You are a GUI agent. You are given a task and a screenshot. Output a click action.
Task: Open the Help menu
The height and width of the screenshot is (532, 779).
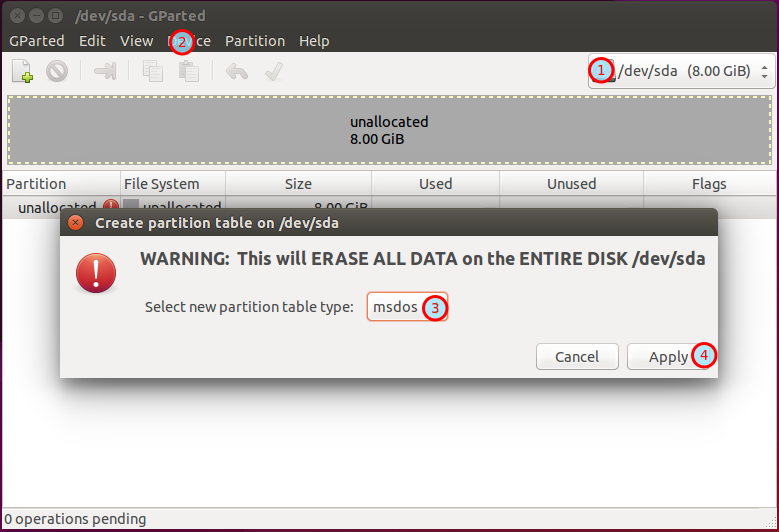point(314,41)
